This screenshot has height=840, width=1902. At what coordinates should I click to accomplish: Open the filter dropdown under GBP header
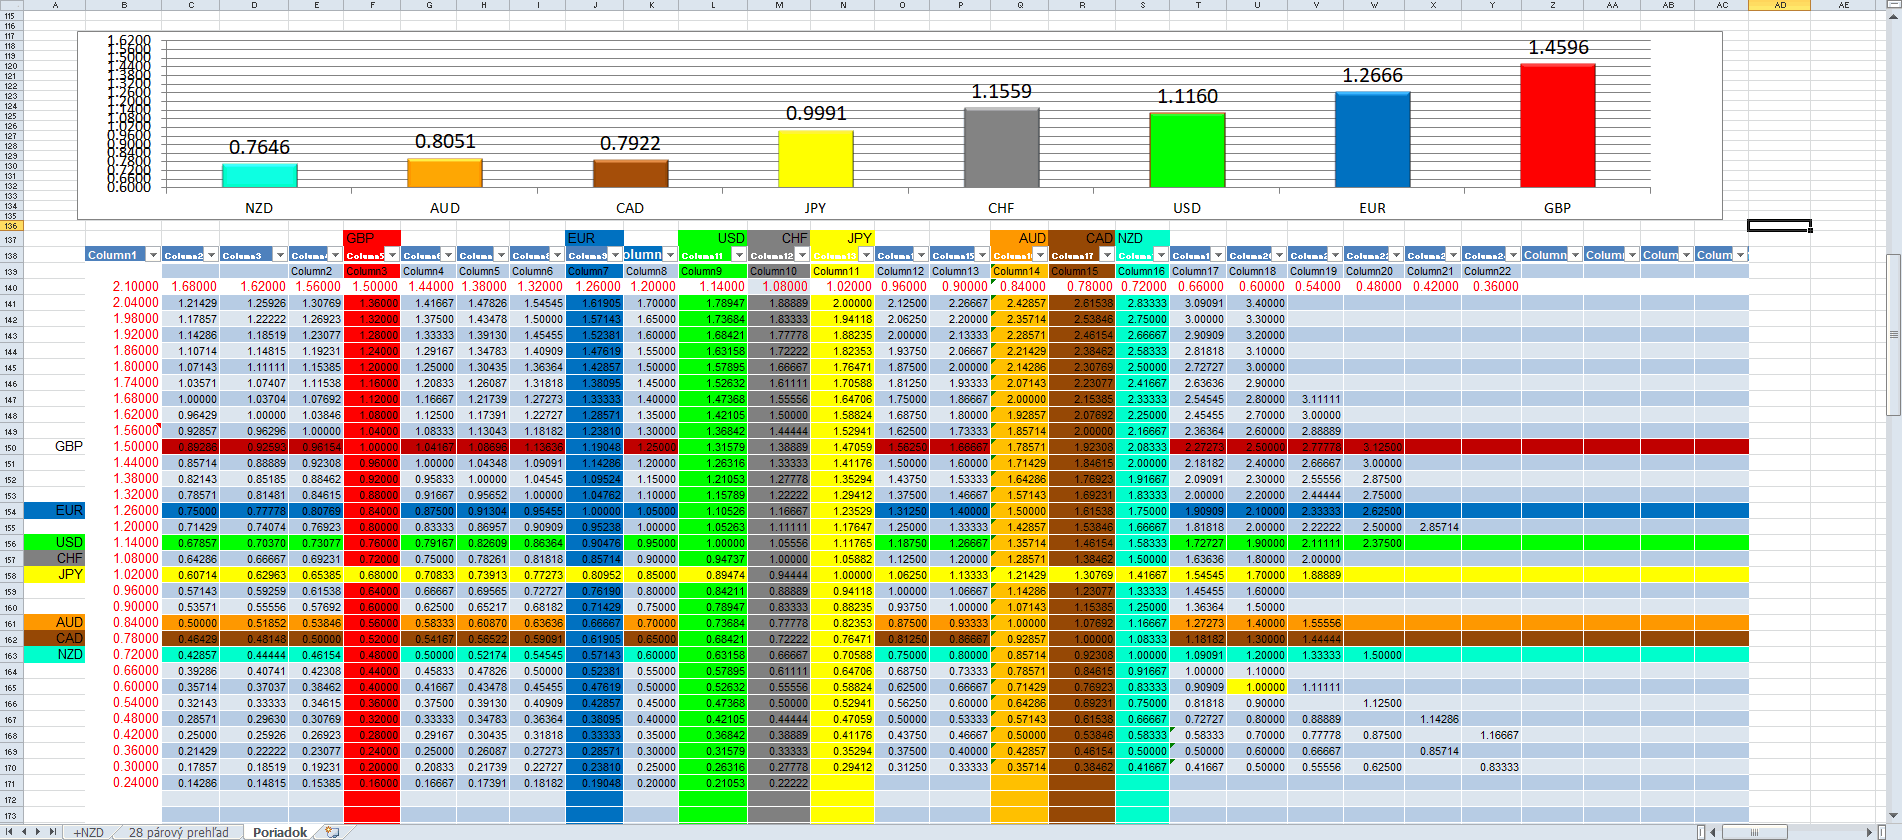click(x=392, y=255)
